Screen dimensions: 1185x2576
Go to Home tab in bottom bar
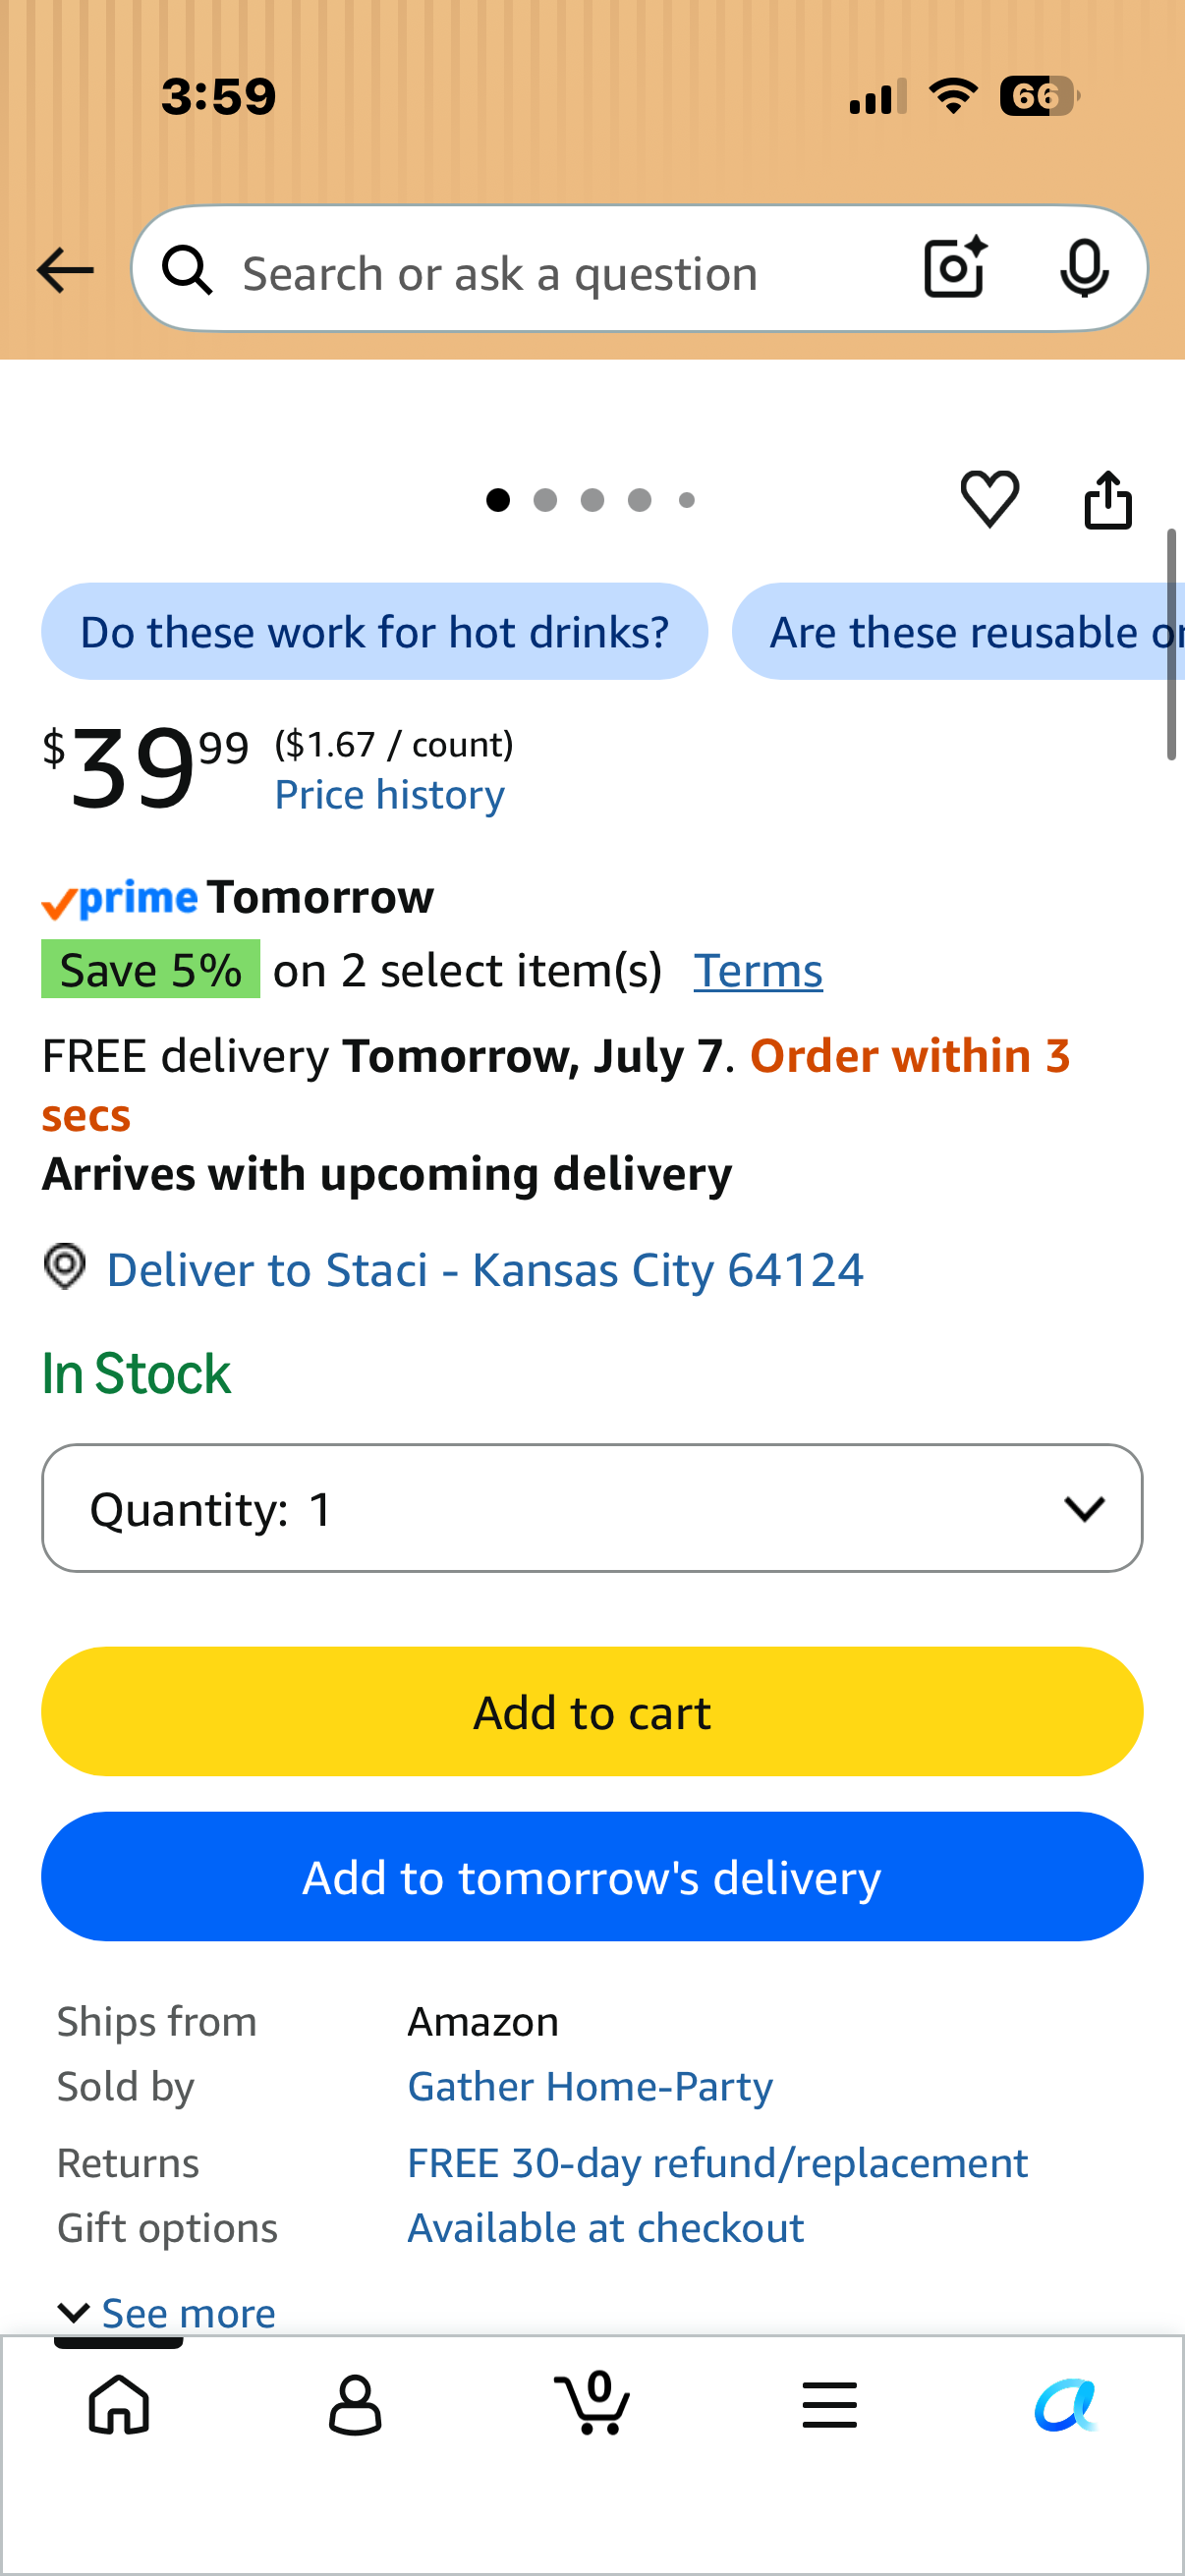(x=119, y=2404)
